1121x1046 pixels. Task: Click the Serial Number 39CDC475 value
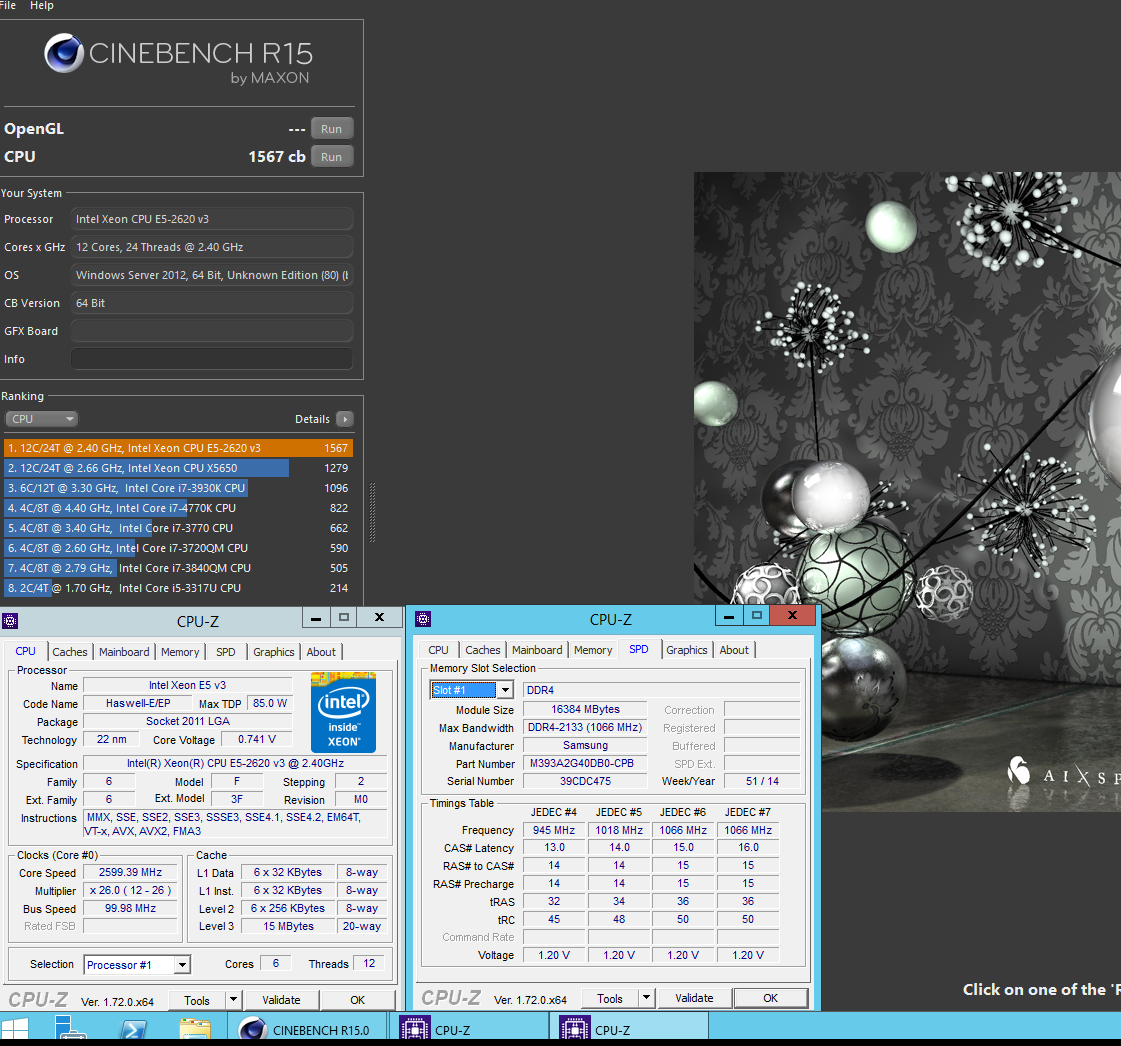[x=585, y=781]
